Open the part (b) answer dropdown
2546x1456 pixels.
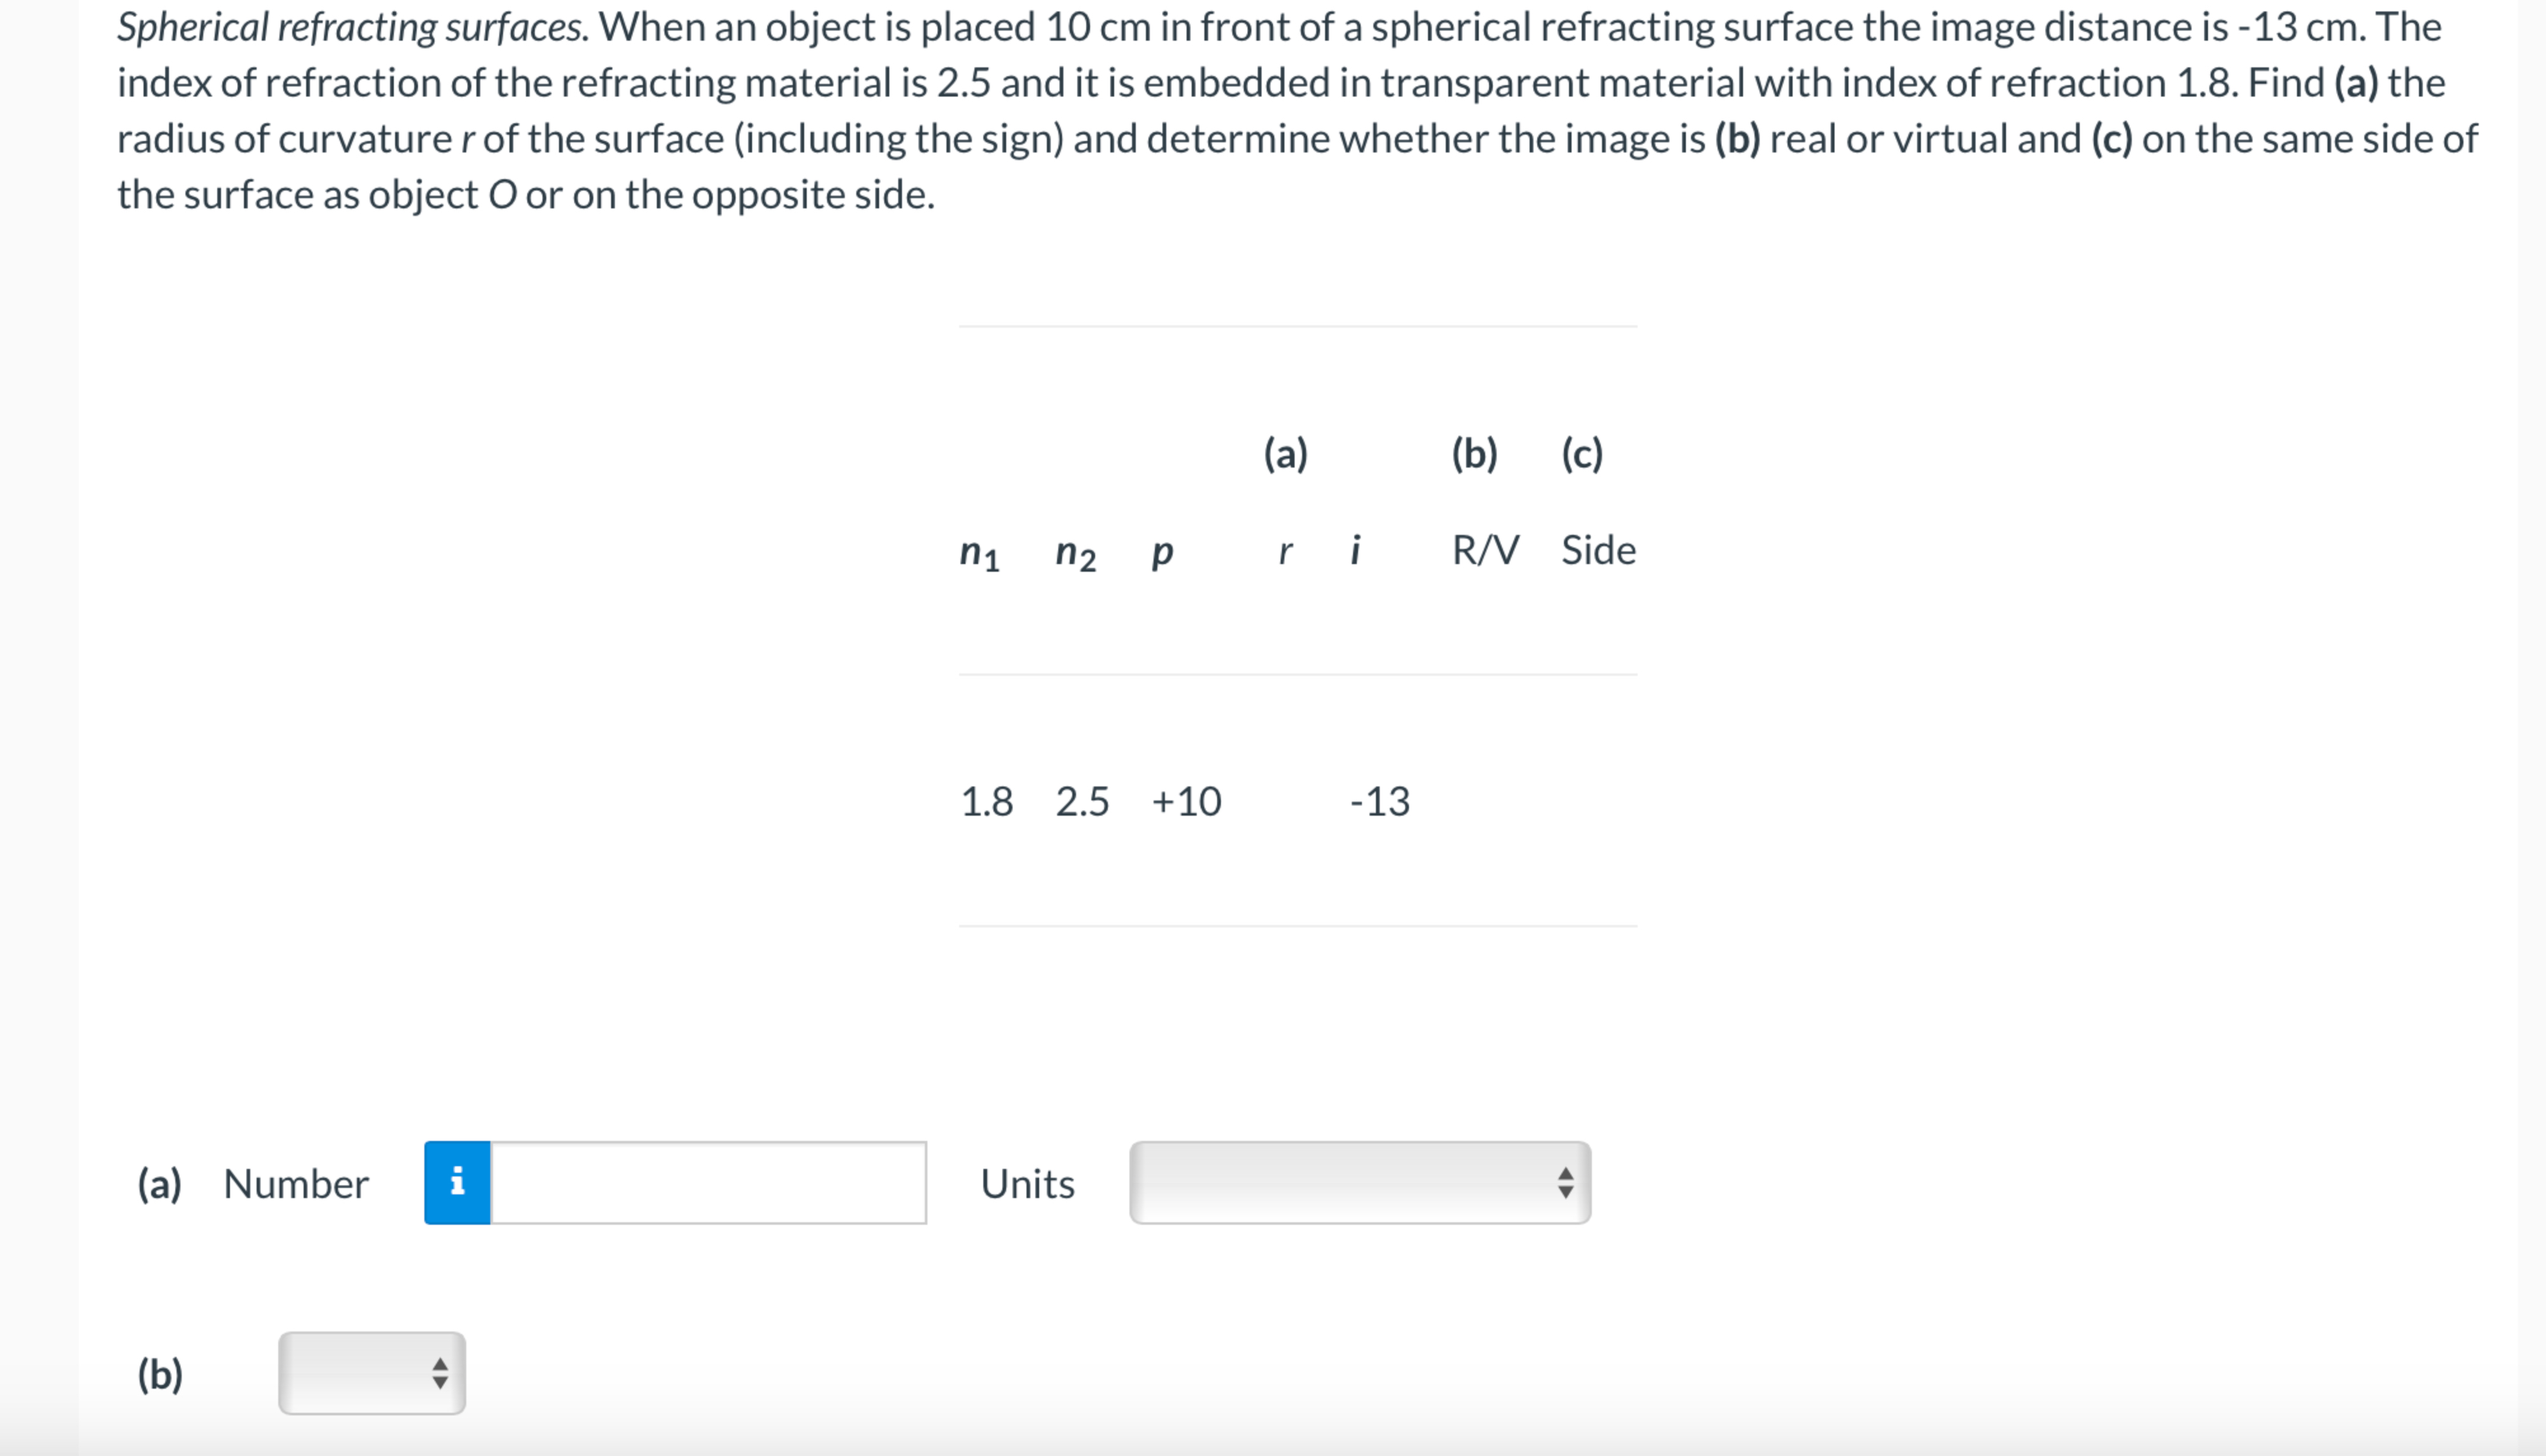(371, 1373)
